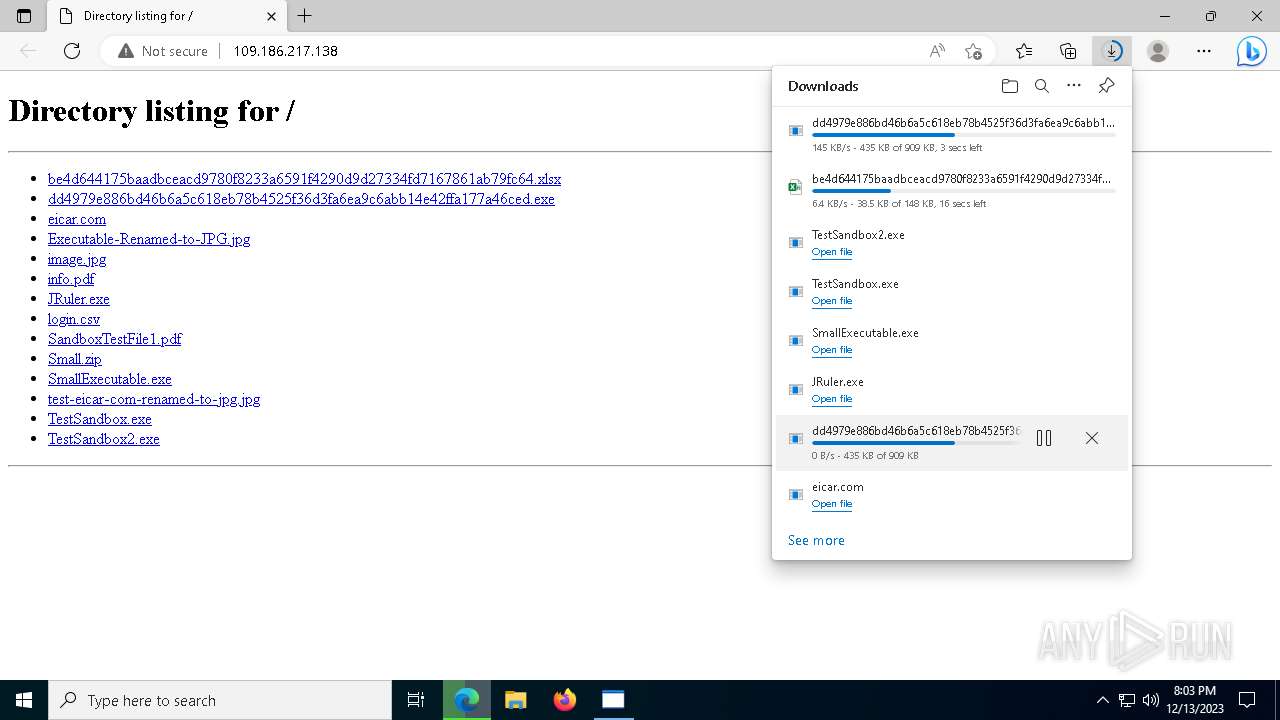Click JRuler.exe link in directory listing
The width and height of the screenshot is (1280, 720).
tap(79, 299)
